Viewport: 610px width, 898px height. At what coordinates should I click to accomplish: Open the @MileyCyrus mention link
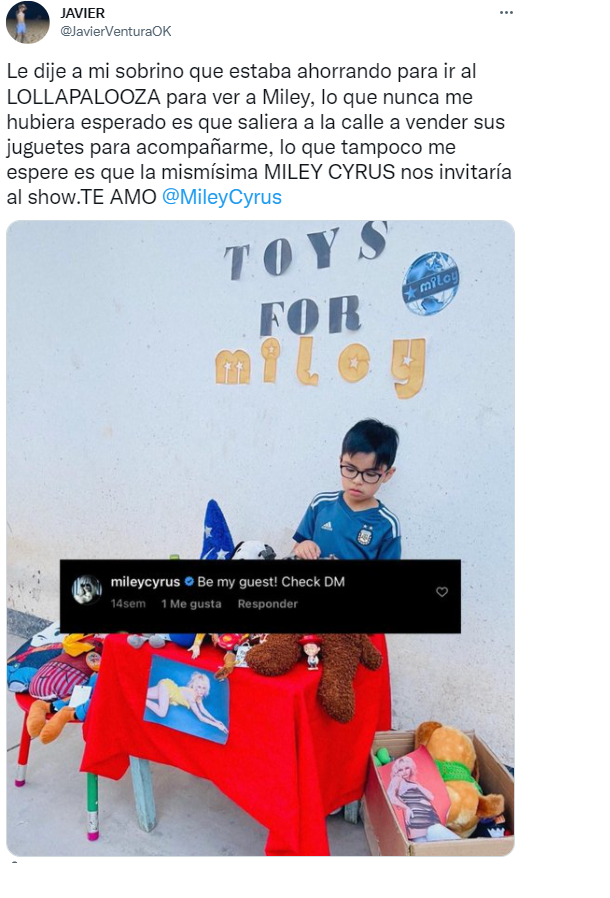(222, 197)
